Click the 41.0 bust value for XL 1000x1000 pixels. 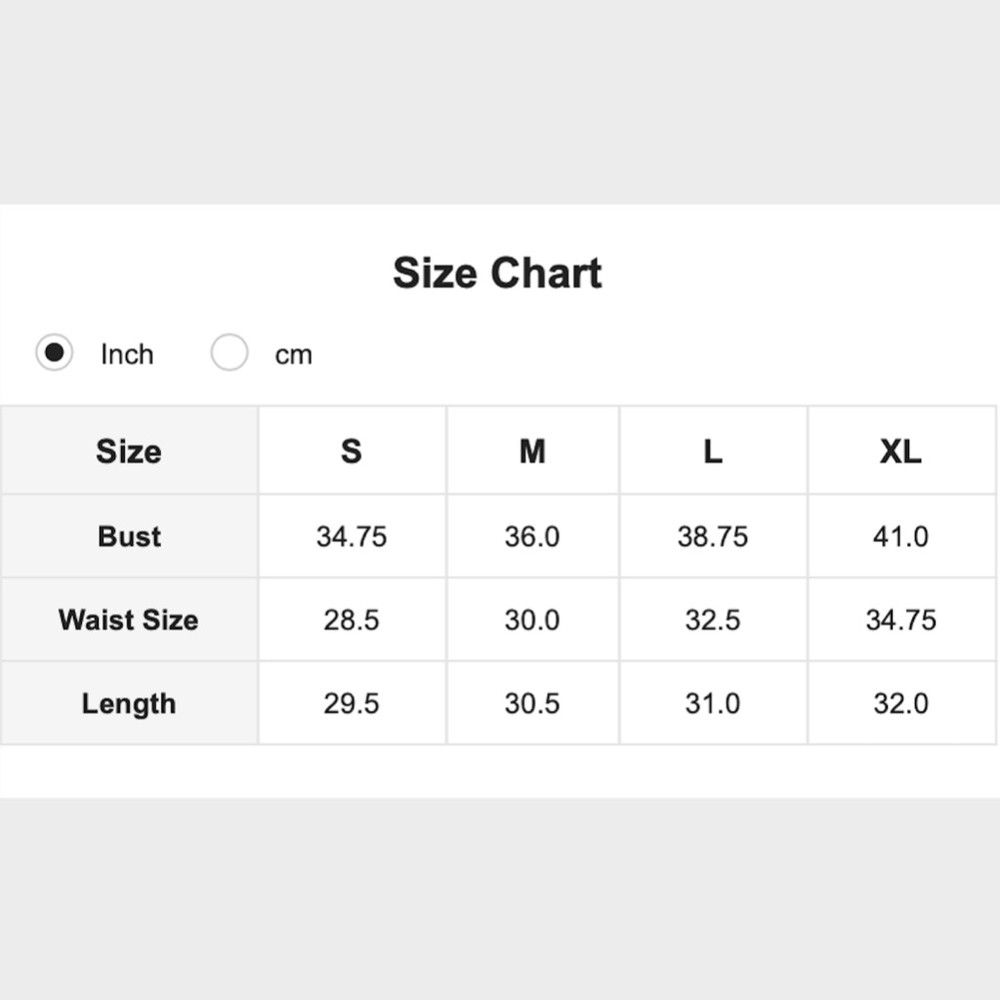click(x=900, y=537)
